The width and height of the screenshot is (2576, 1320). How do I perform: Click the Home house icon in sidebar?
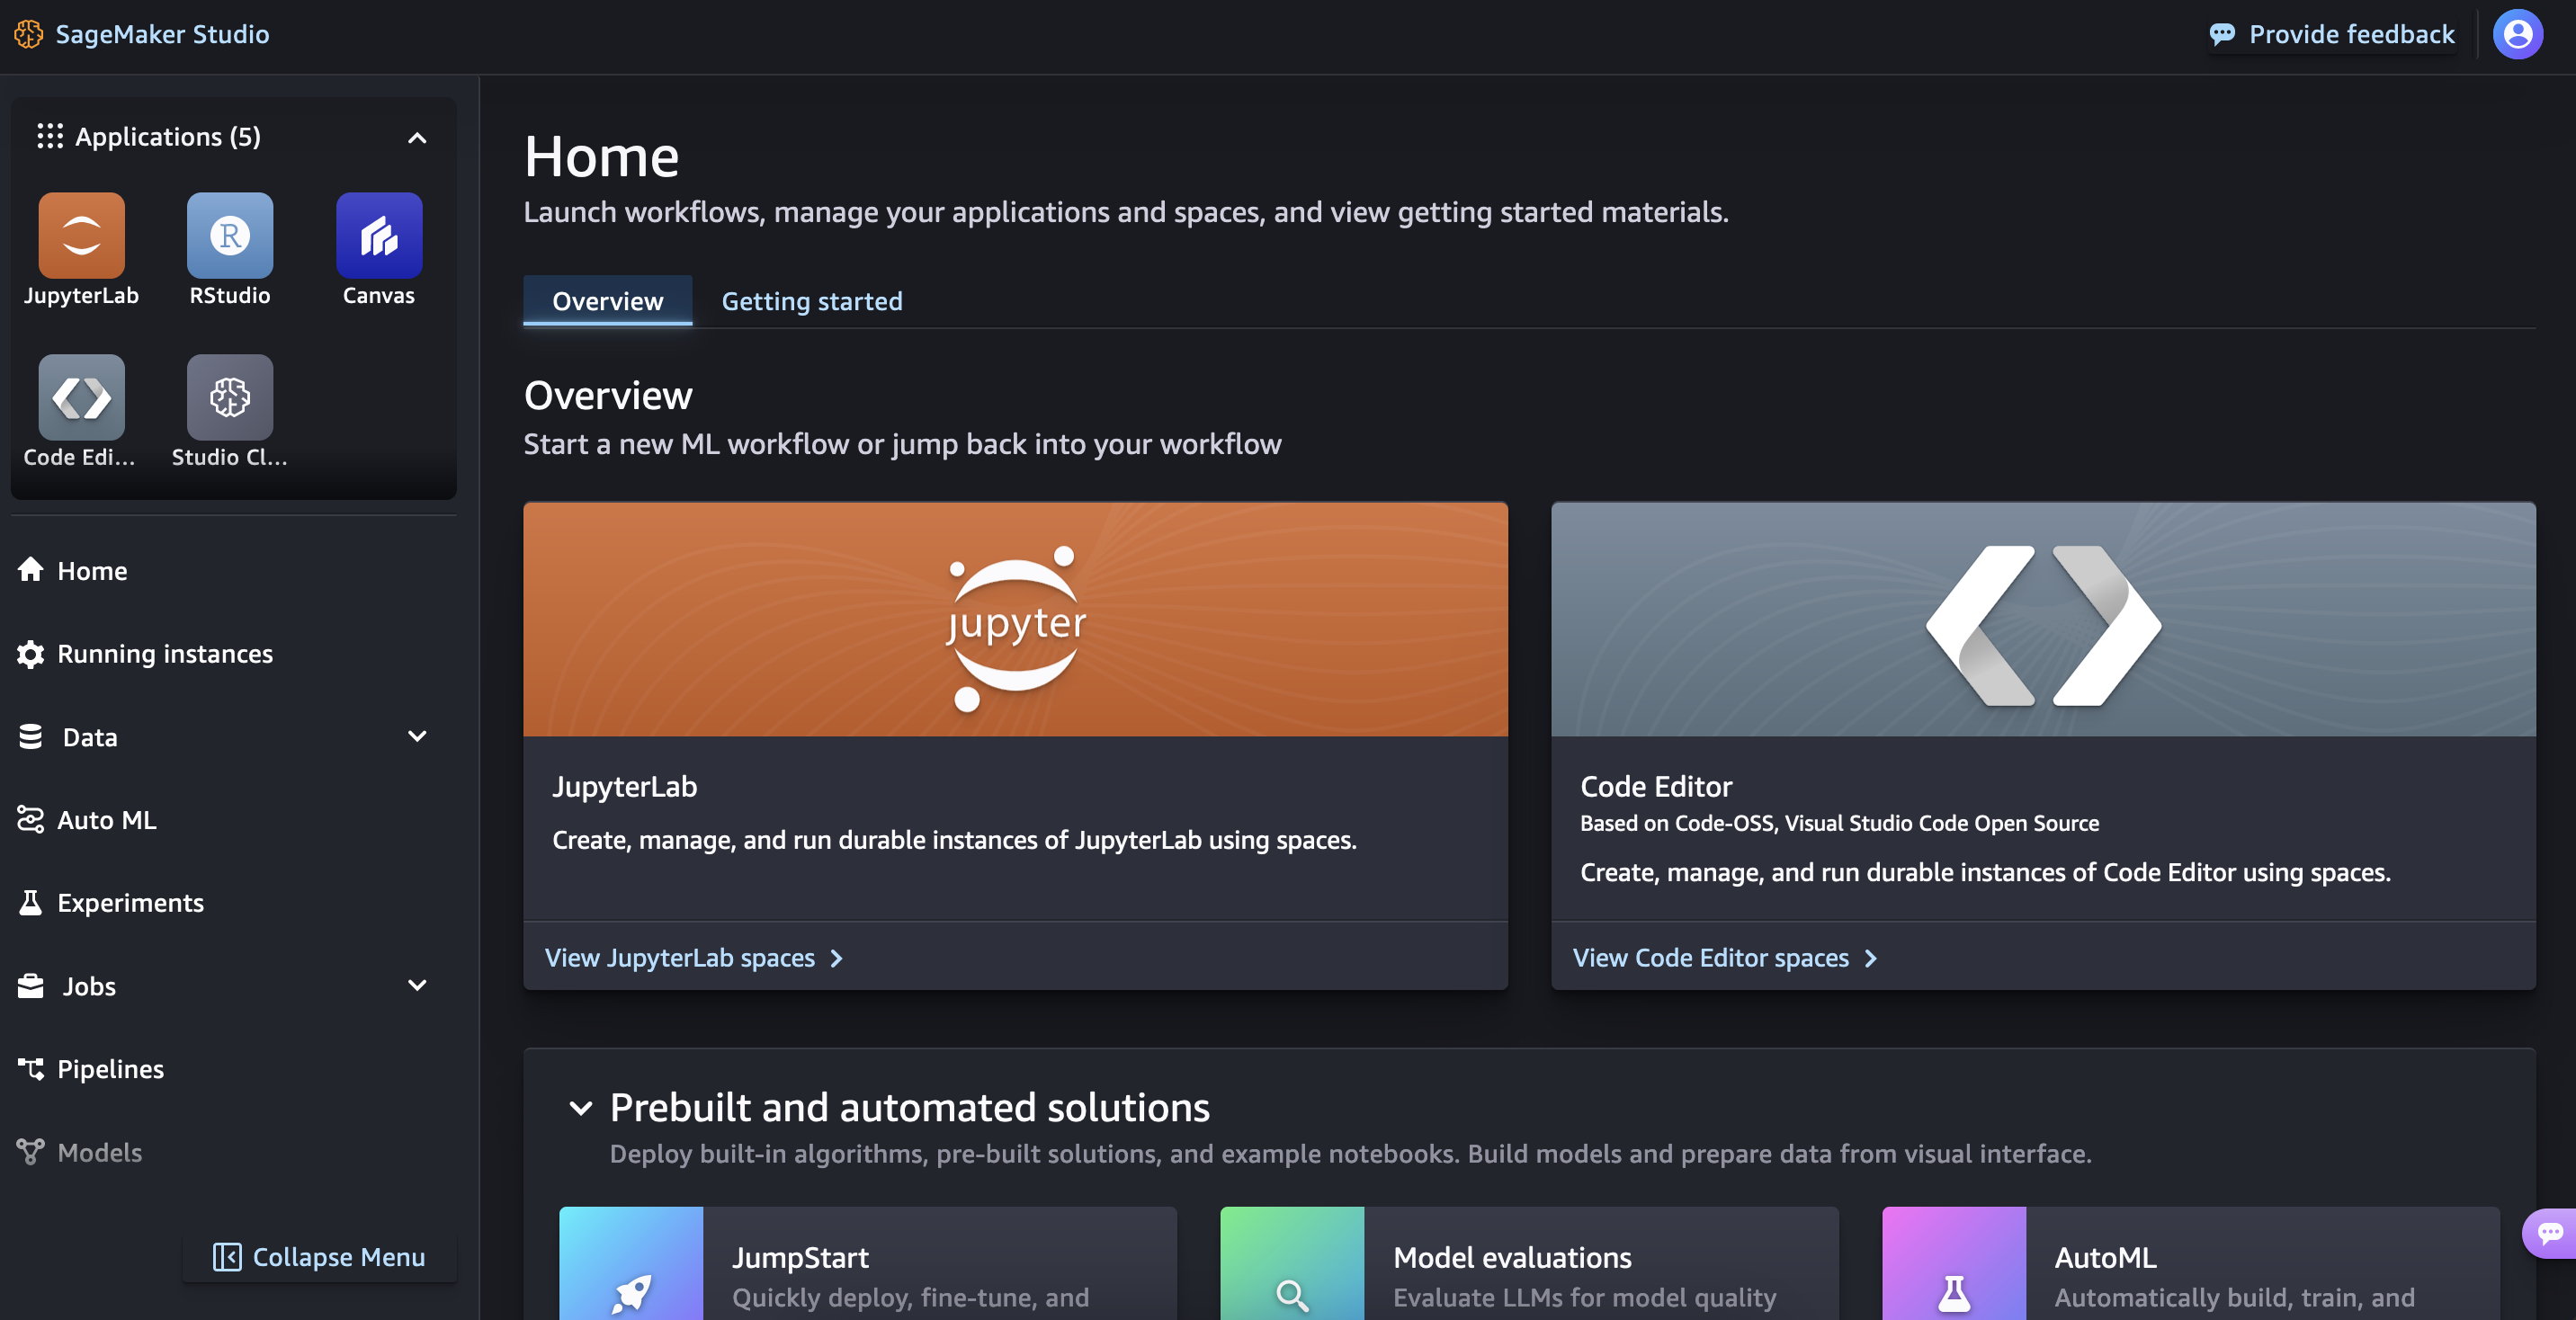tap(30, 569)
